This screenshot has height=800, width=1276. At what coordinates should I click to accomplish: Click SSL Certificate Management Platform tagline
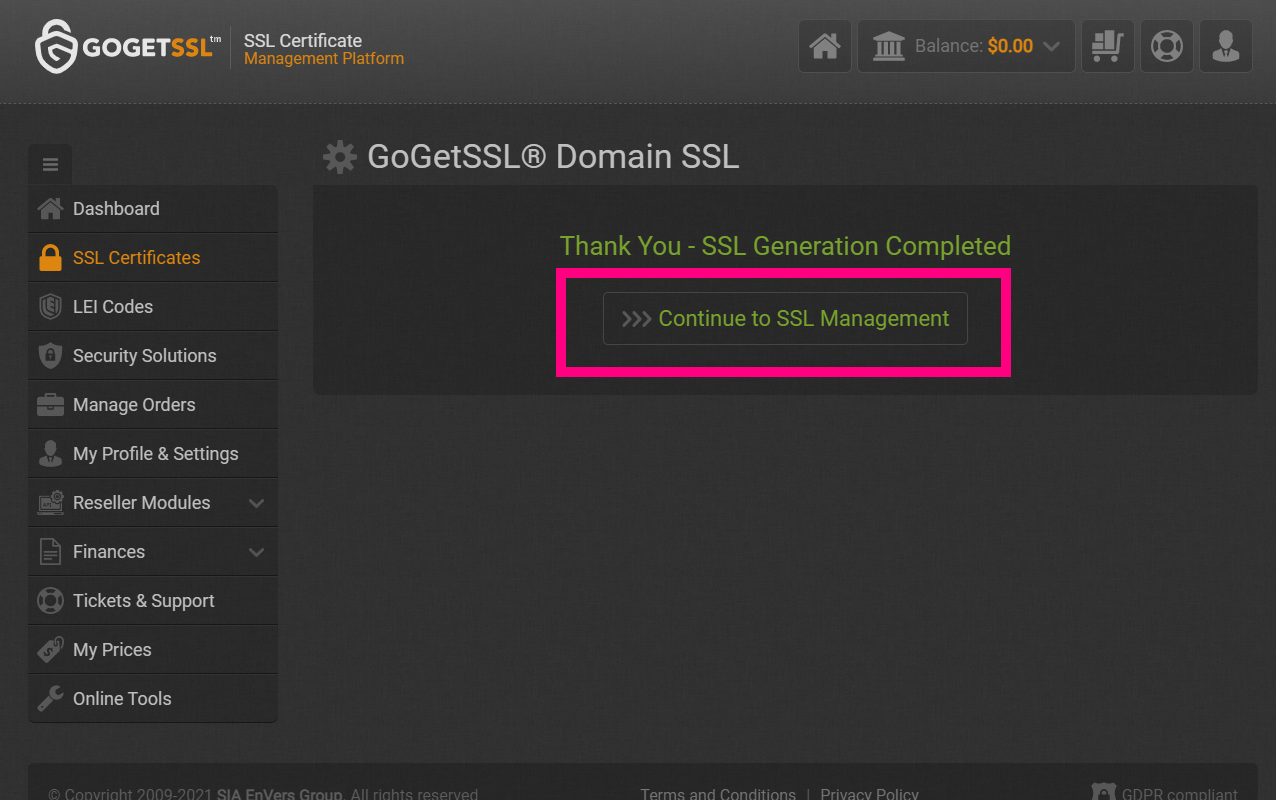coord(324,49)
